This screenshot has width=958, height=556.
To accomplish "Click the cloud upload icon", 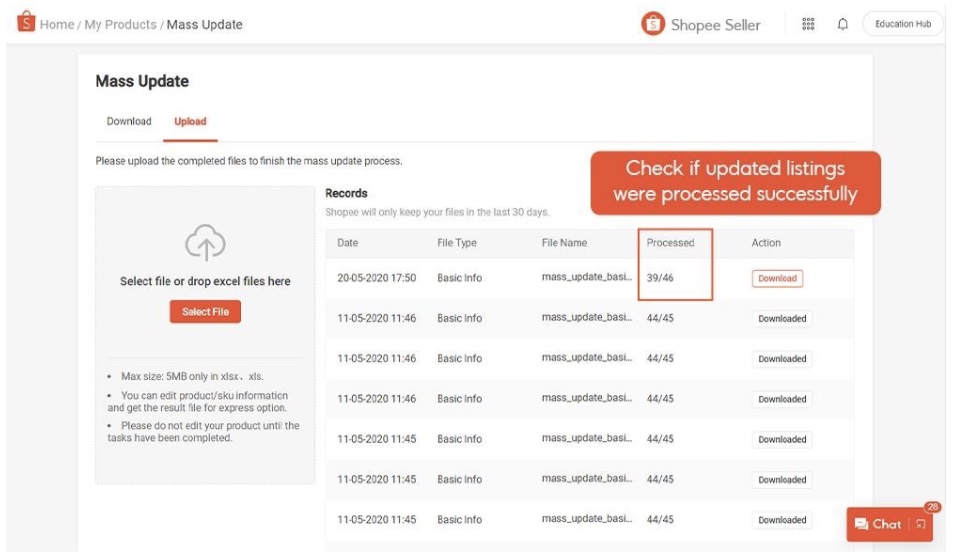I will pyautogui.click(x=205, y=243).
